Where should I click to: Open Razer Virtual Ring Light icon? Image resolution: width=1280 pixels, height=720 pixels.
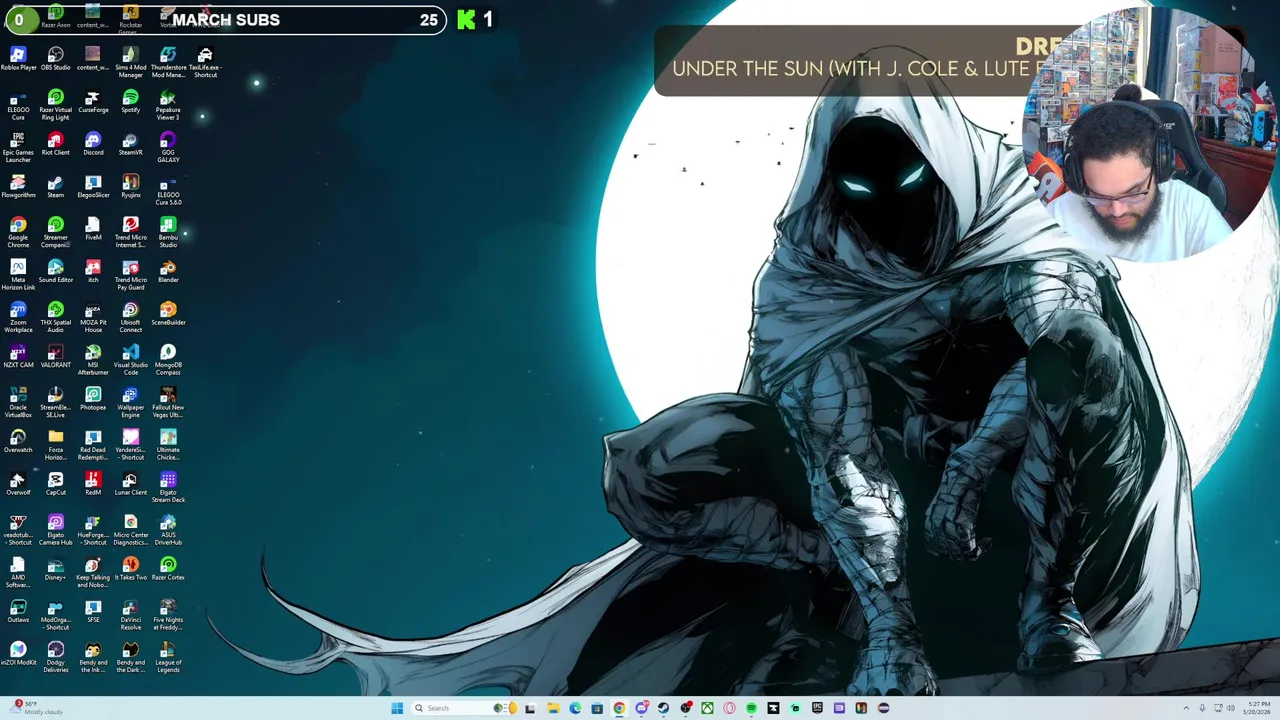pyautogui.click(x=55, y=105)
